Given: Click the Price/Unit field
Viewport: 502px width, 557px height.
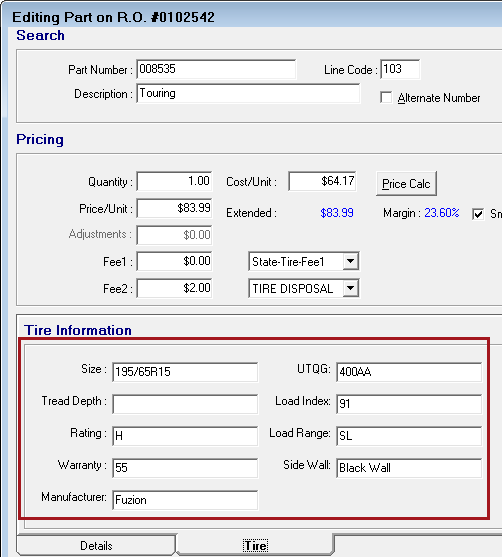Looking at the screenshot, I should pyautogui.click(x=174, y=208).
